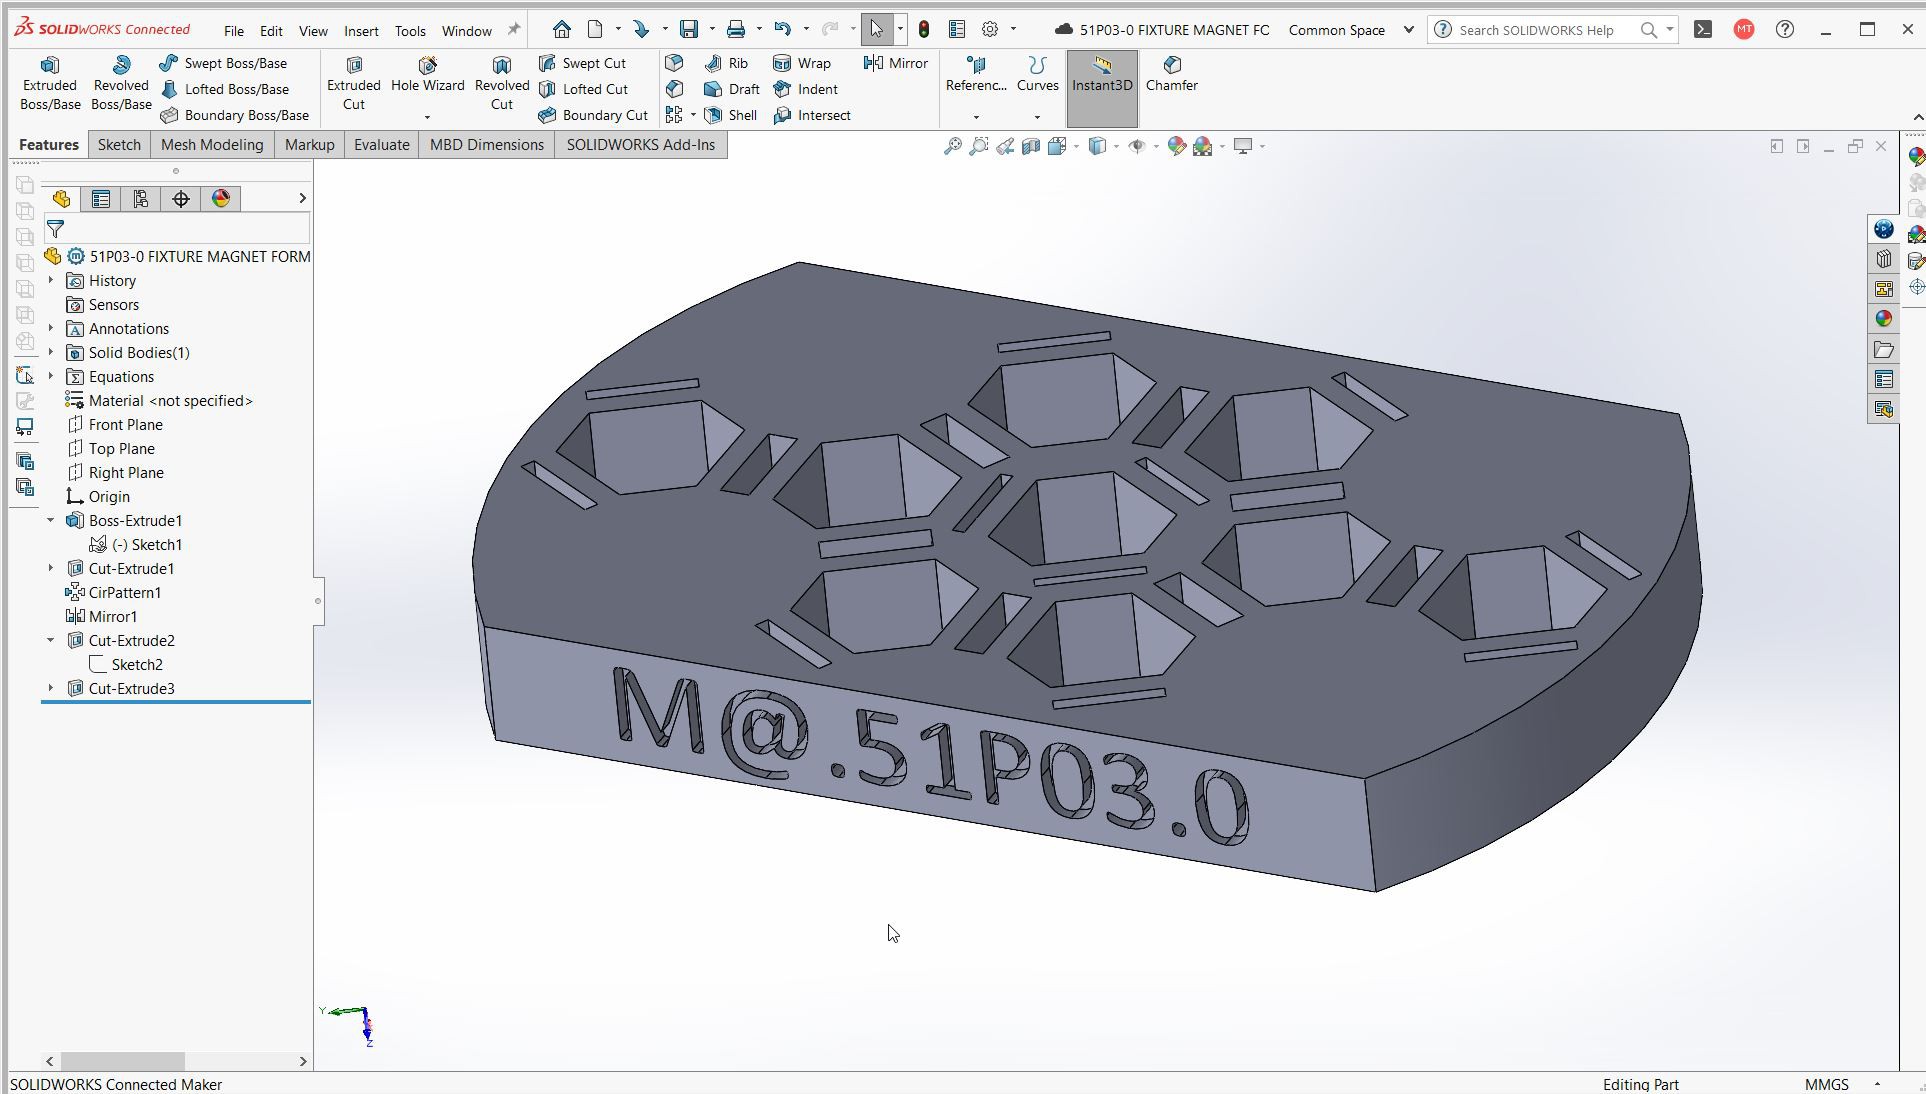Click Material <not specified> entry
This screenshot has width=1926, height=1094.
click(159, 400)
